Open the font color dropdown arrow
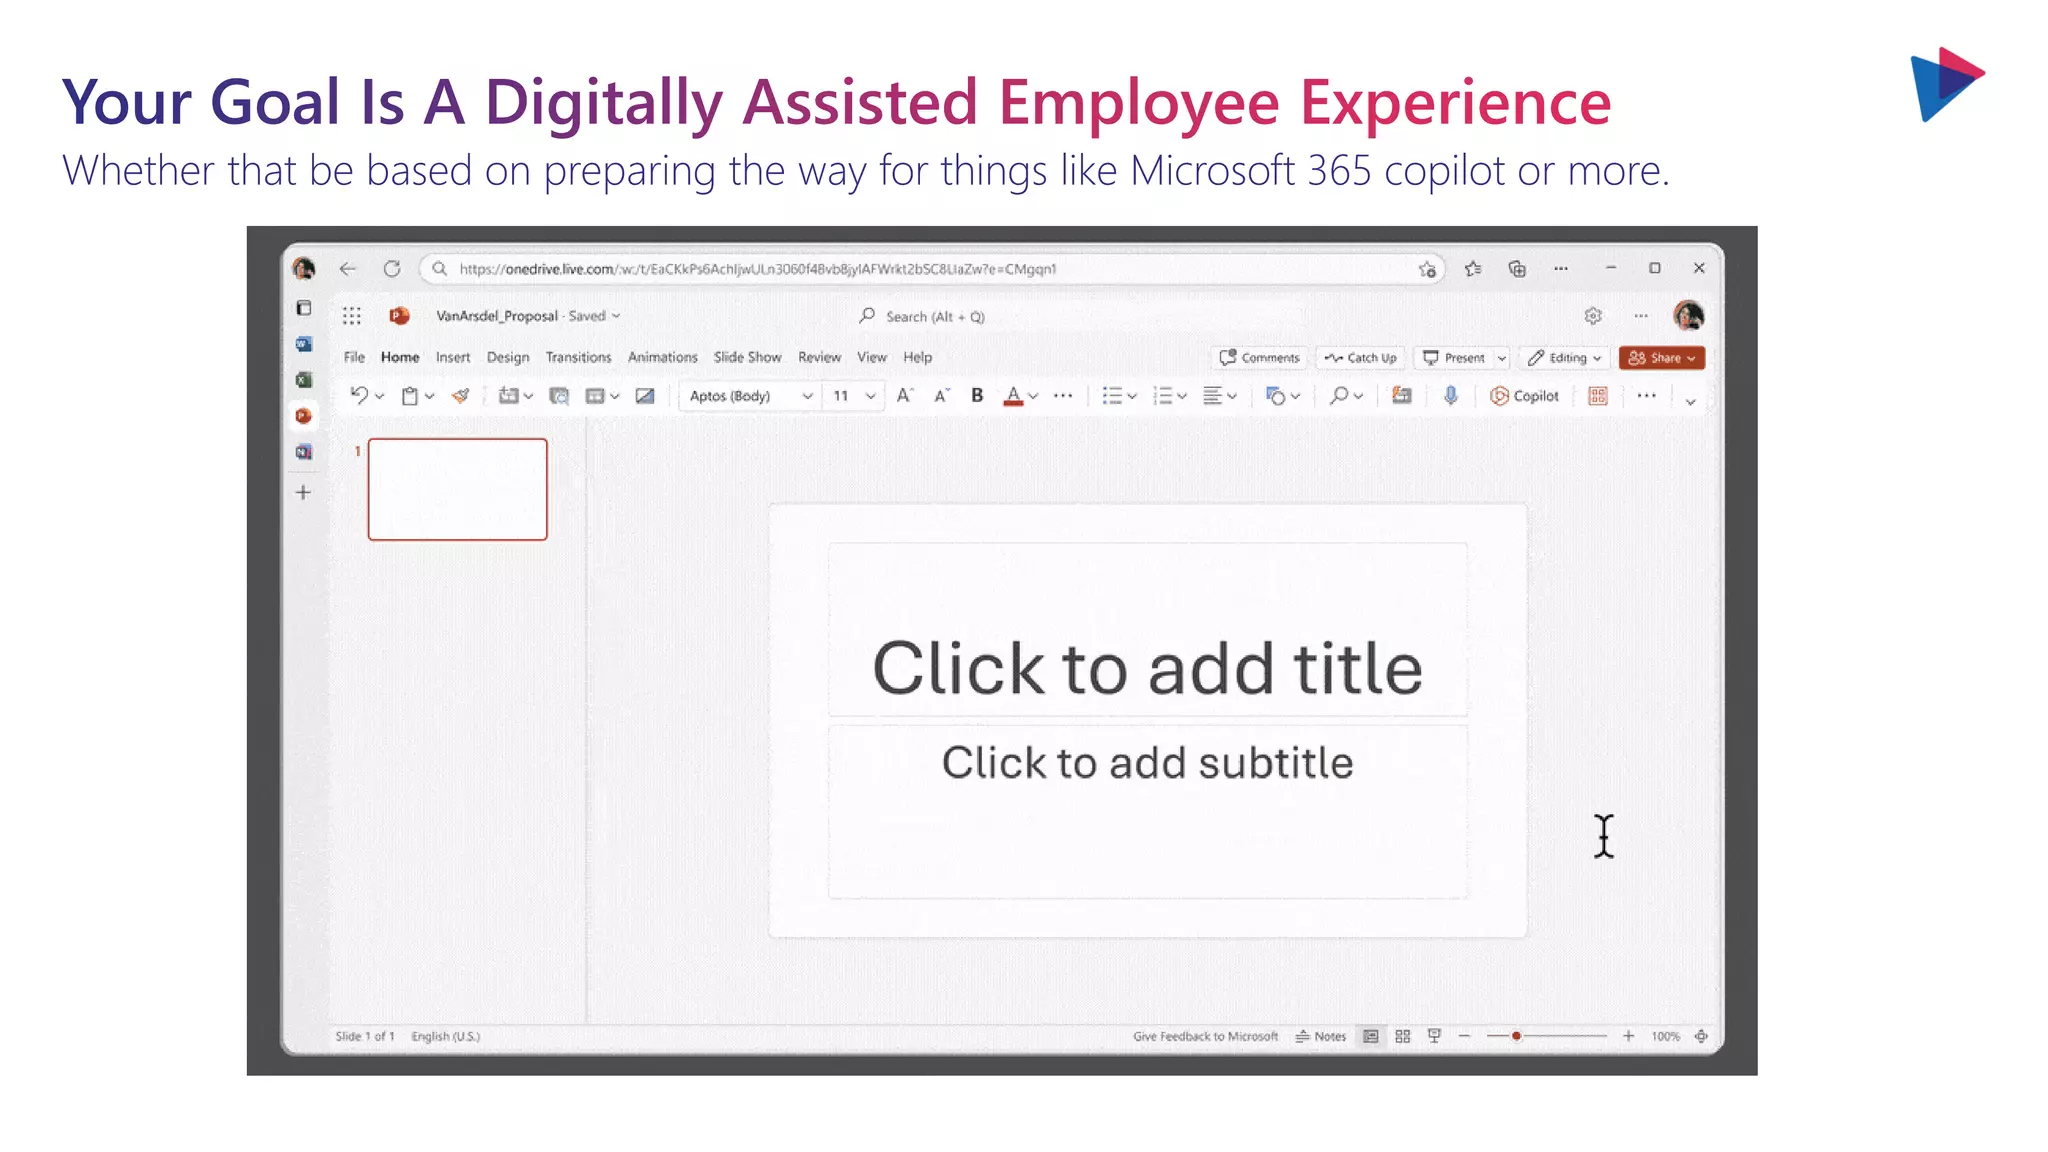Viewport: 2048px width, 1152px height. (1033, 397)
